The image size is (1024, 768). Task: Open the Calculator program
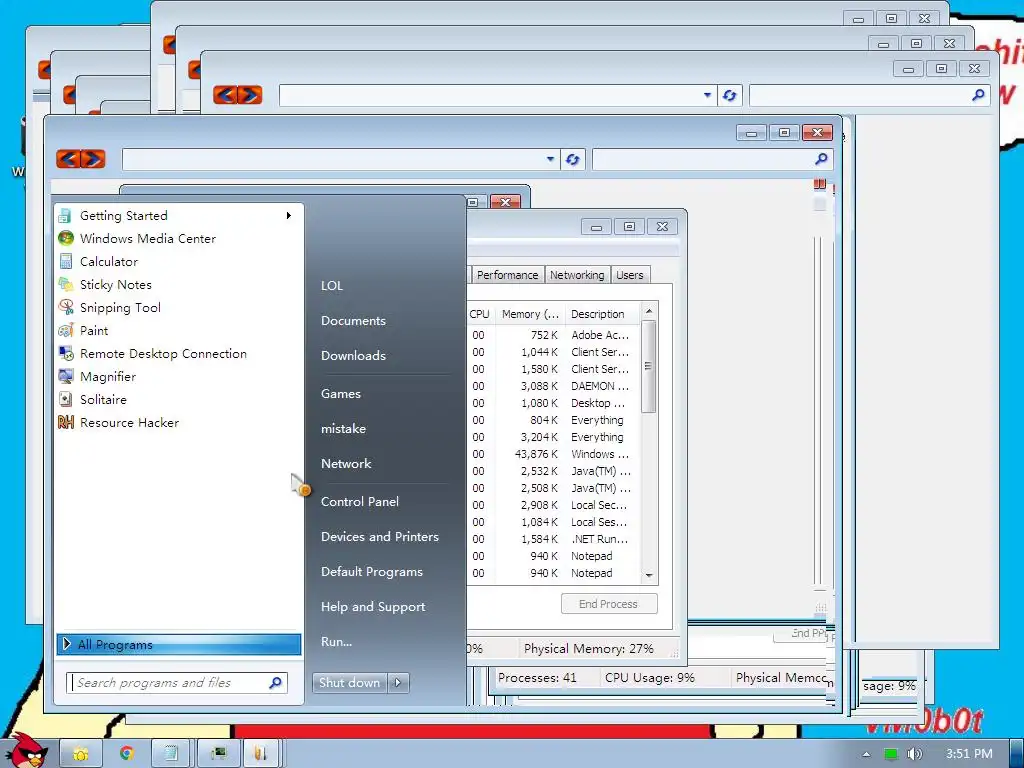click(x=176, y=261)
